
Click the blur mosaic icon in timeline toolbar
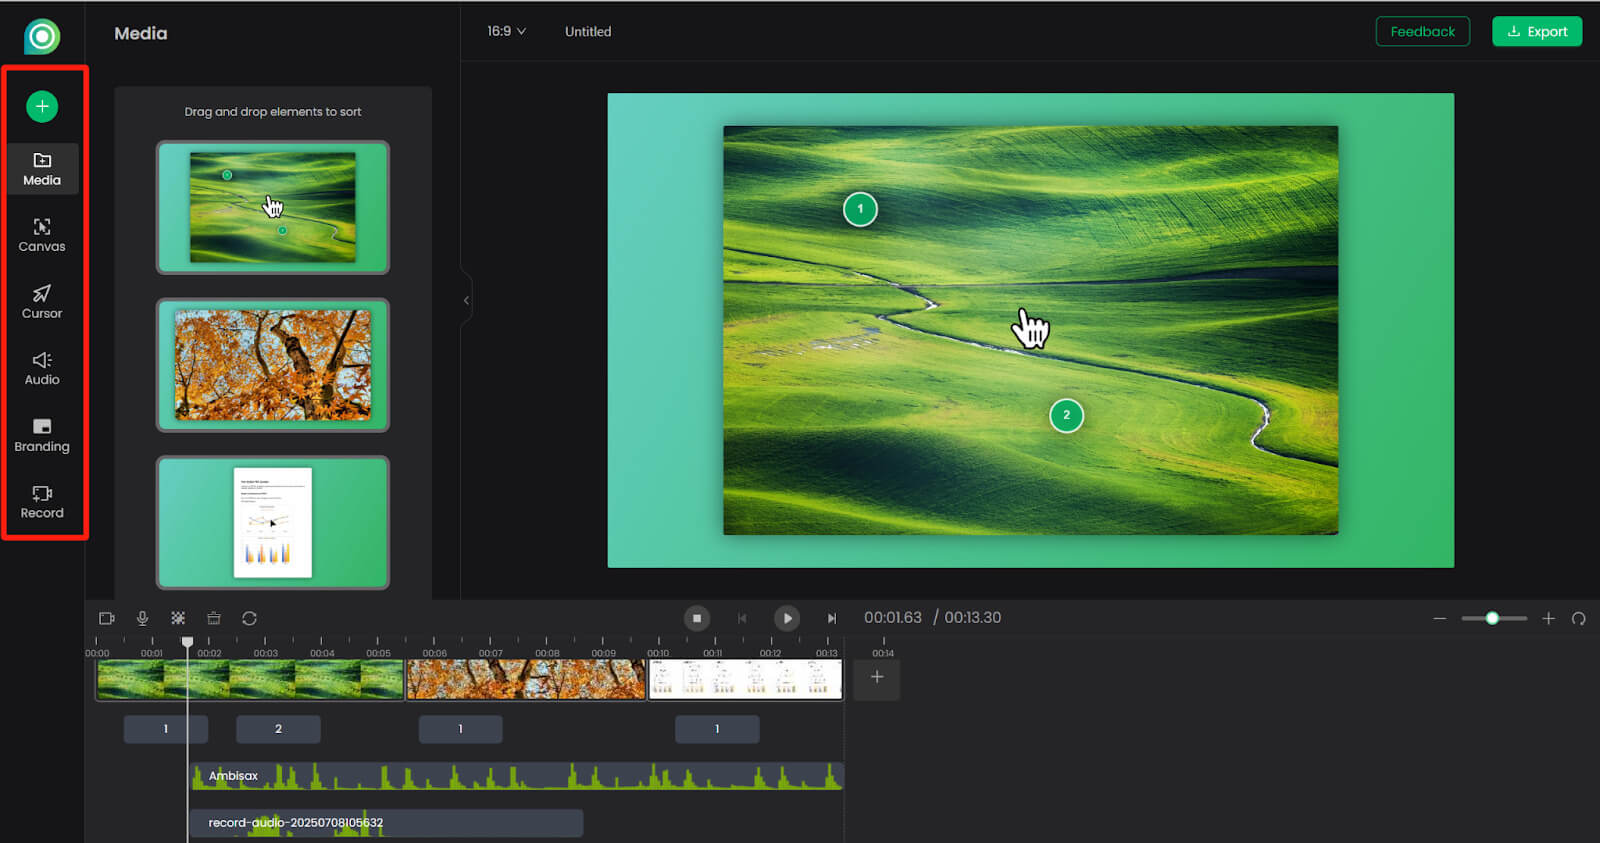point(178,618)
